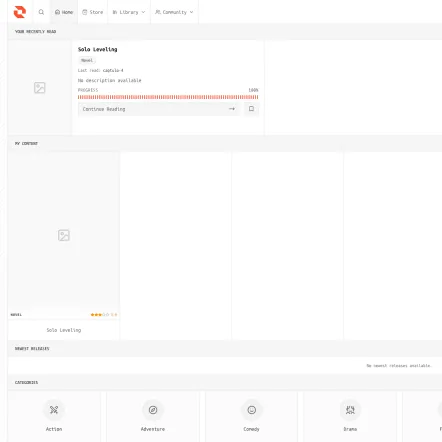Screen dimensions: 442x442
Task: Click the Solo Leveling label under the content card
Action: pos(64,330)
